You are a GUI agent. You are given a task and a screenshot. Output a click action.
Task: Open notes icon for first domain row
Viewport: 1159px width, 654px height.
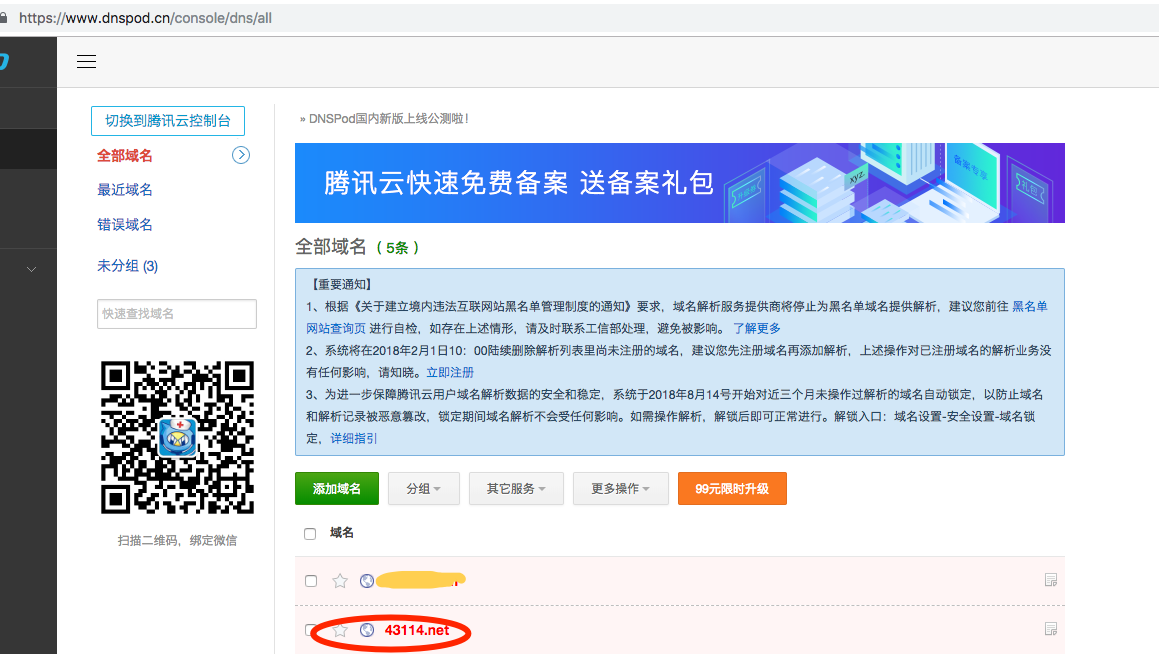tap(1050, 580)
